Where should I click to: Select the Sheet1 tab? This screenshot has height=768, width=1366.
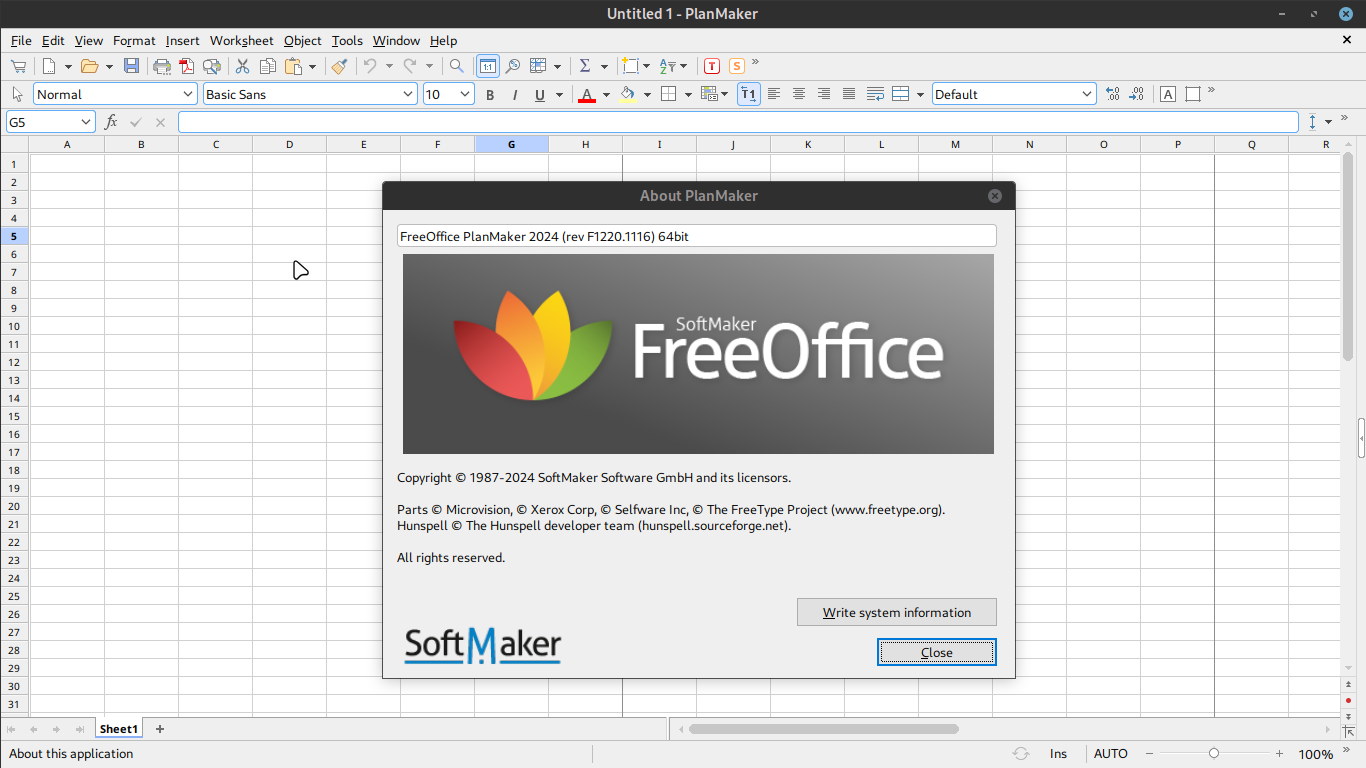(x=119, y=729)
